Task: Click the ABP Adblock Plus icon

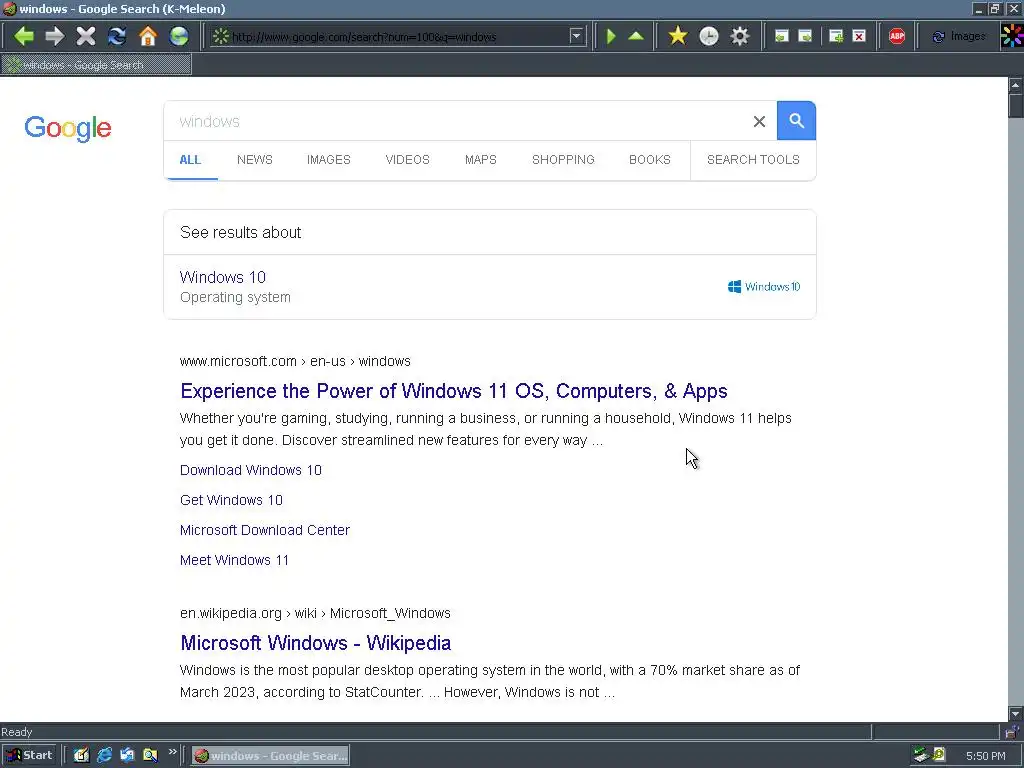Action: 897,36
